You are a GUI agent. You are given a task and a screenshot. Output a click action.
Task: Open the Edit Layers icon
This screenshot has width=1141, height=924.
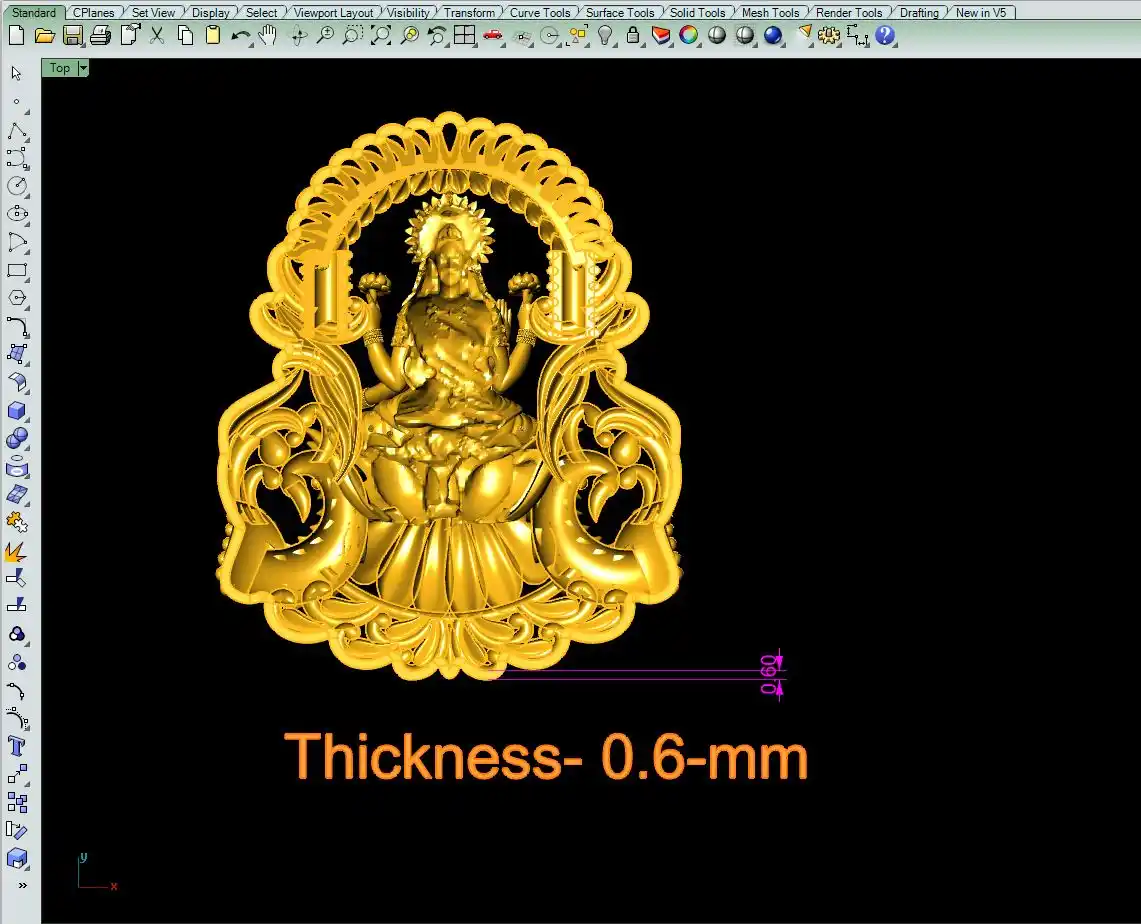coord(661,36)
